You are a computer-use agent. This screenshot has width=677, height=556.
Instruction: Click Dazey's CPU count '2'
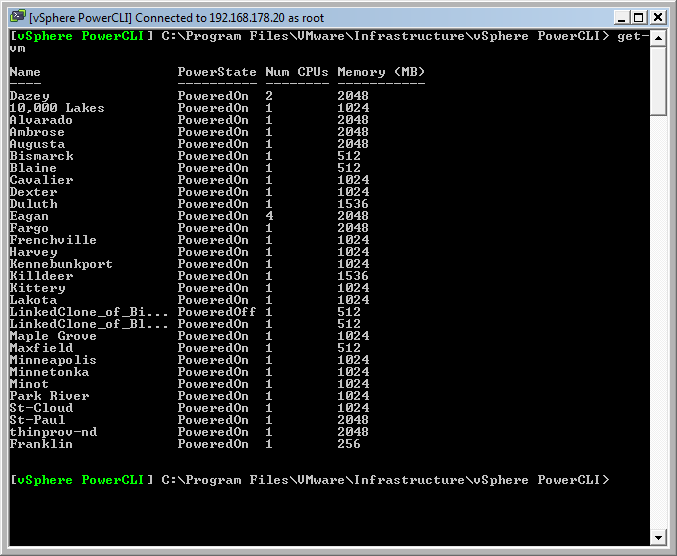tap(269, 96)
